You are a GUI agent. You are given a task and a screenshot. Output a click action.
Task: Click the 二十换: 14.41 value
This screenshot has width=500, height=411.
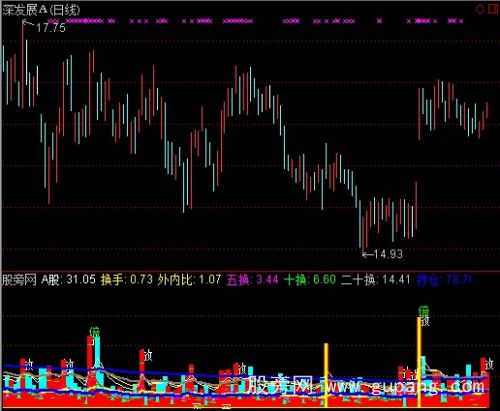[x=375, y=279]
